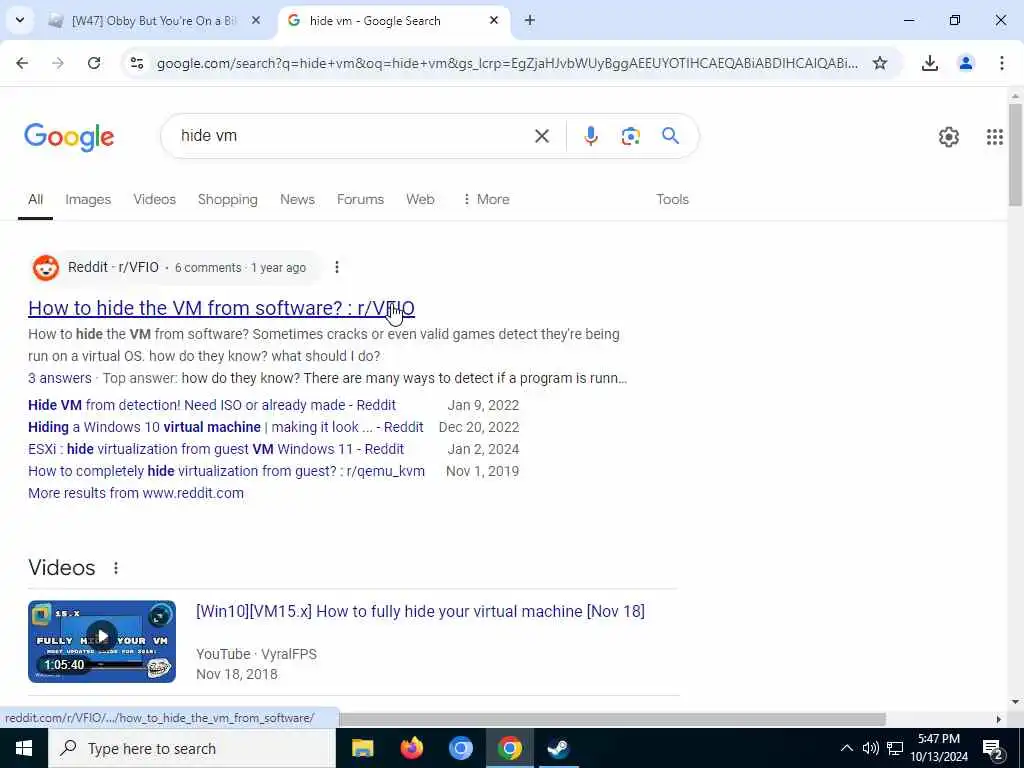1024x768 pixels.
Task: Open Google apps grid
Action: tap(994, 136)
